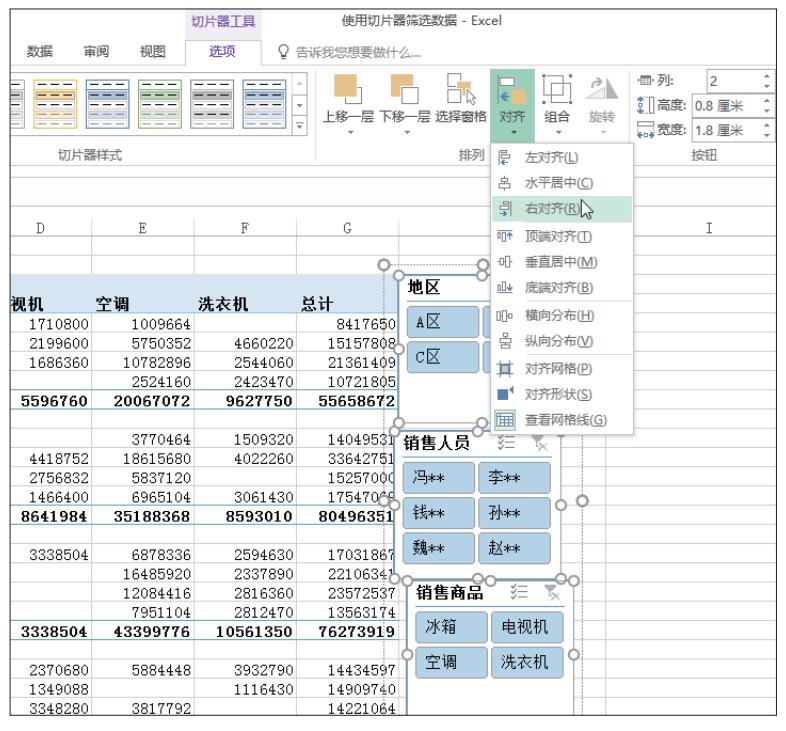Screen dimensions: 786x731
Task: Toggle Snap to Shape (对齐形状)
Action: coord(562,395)
